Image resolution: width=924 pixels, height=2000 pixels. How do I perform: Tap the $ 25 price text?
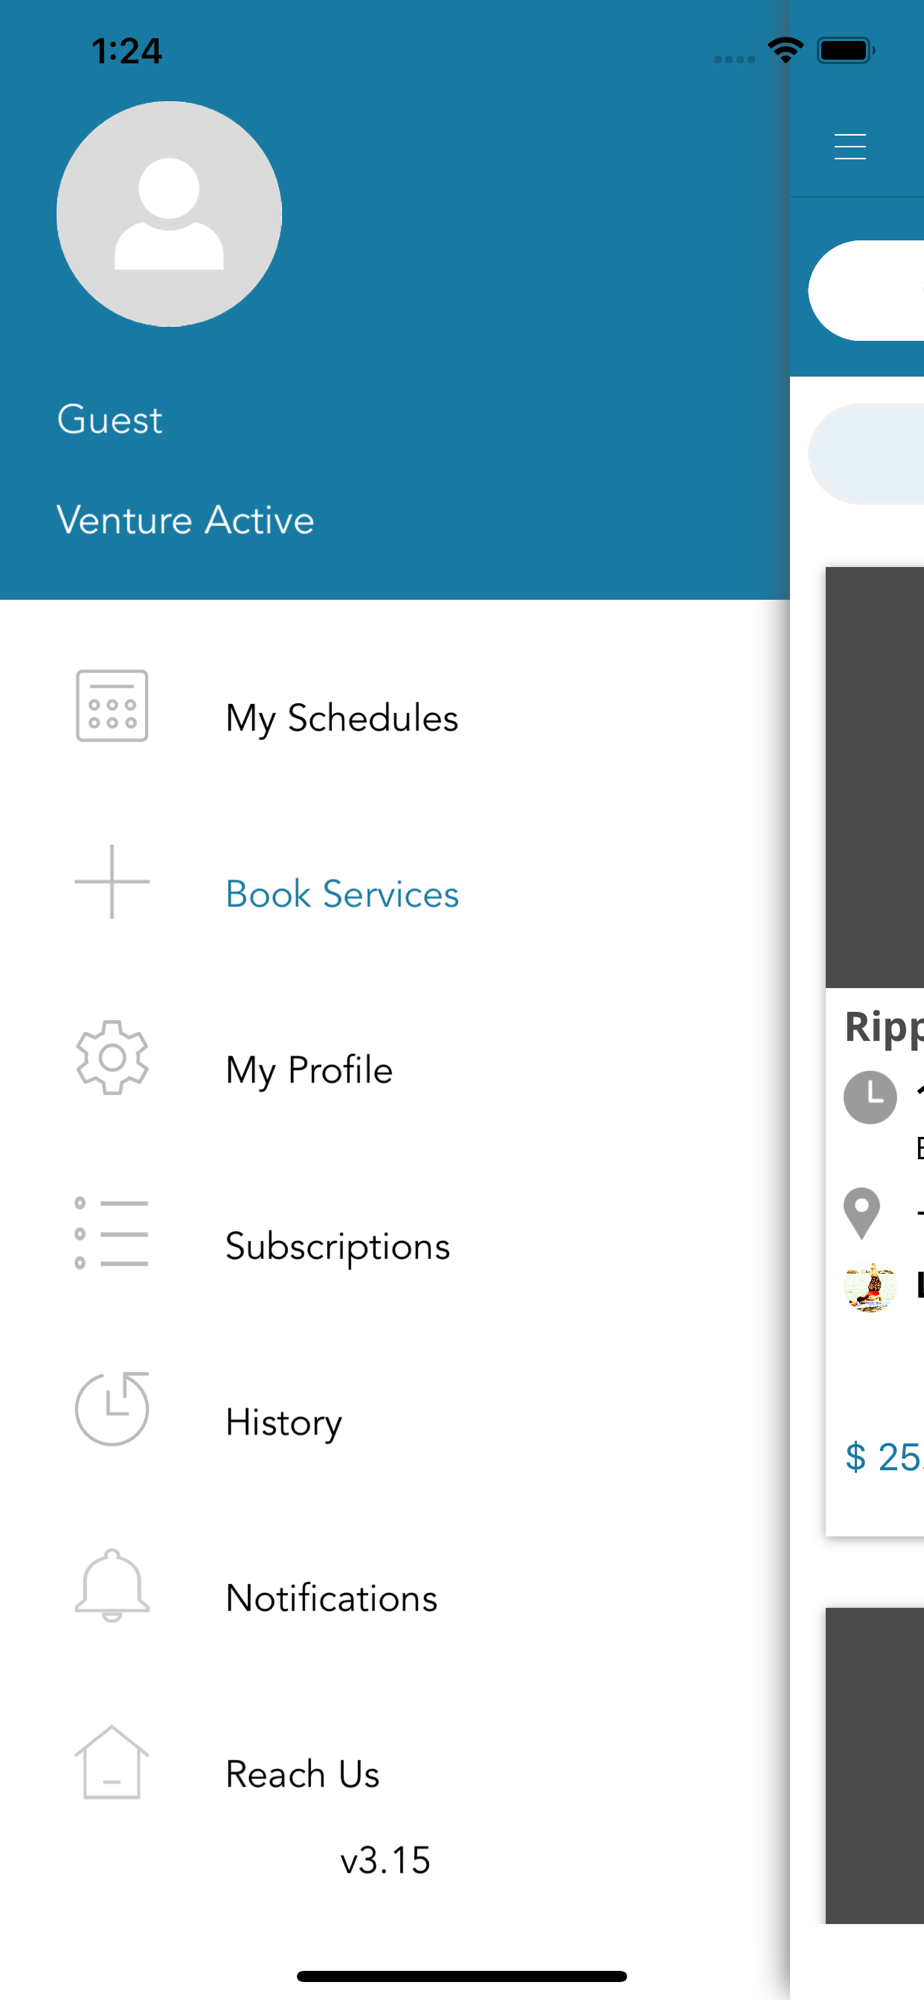[x=884, y=1457]
